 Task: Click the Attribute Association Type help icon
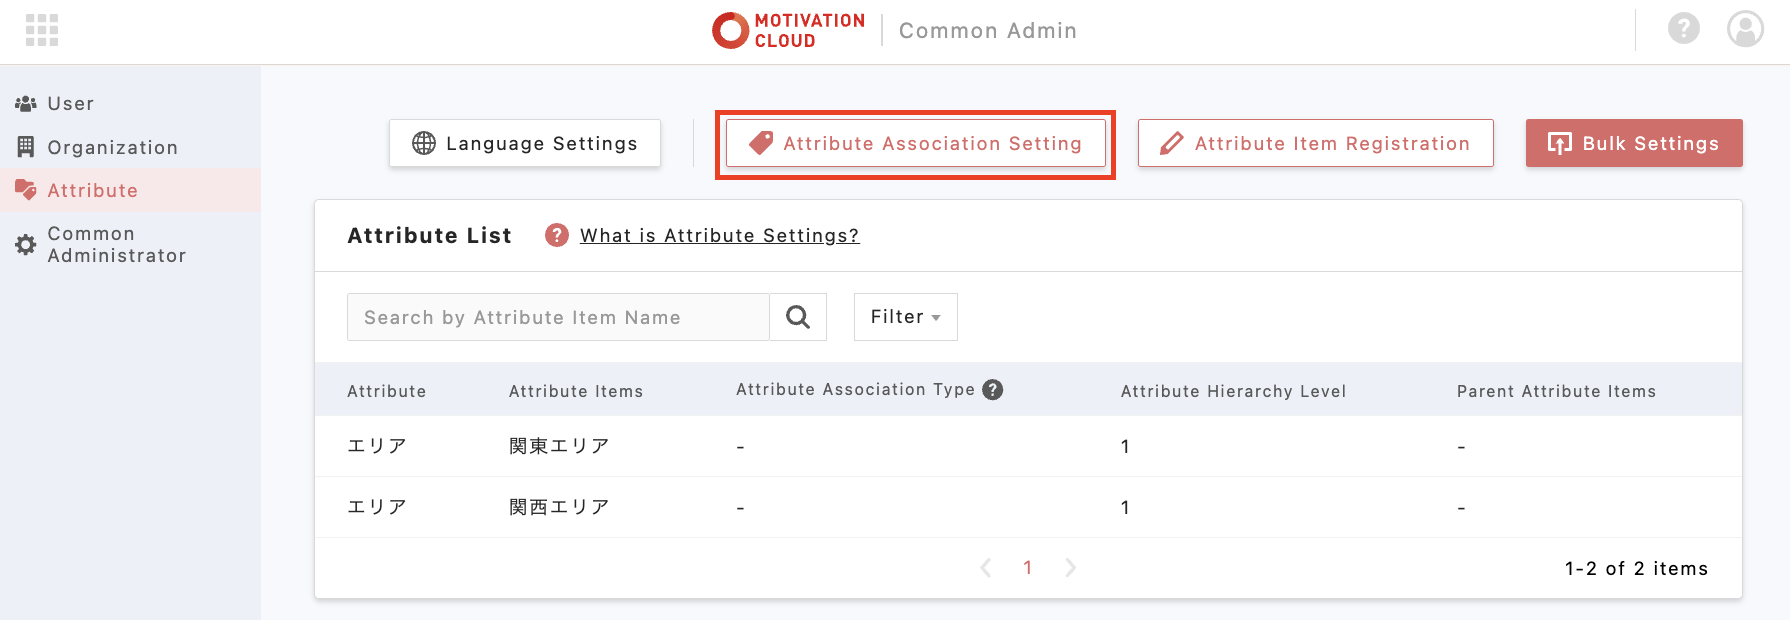[x=992, y=390]
